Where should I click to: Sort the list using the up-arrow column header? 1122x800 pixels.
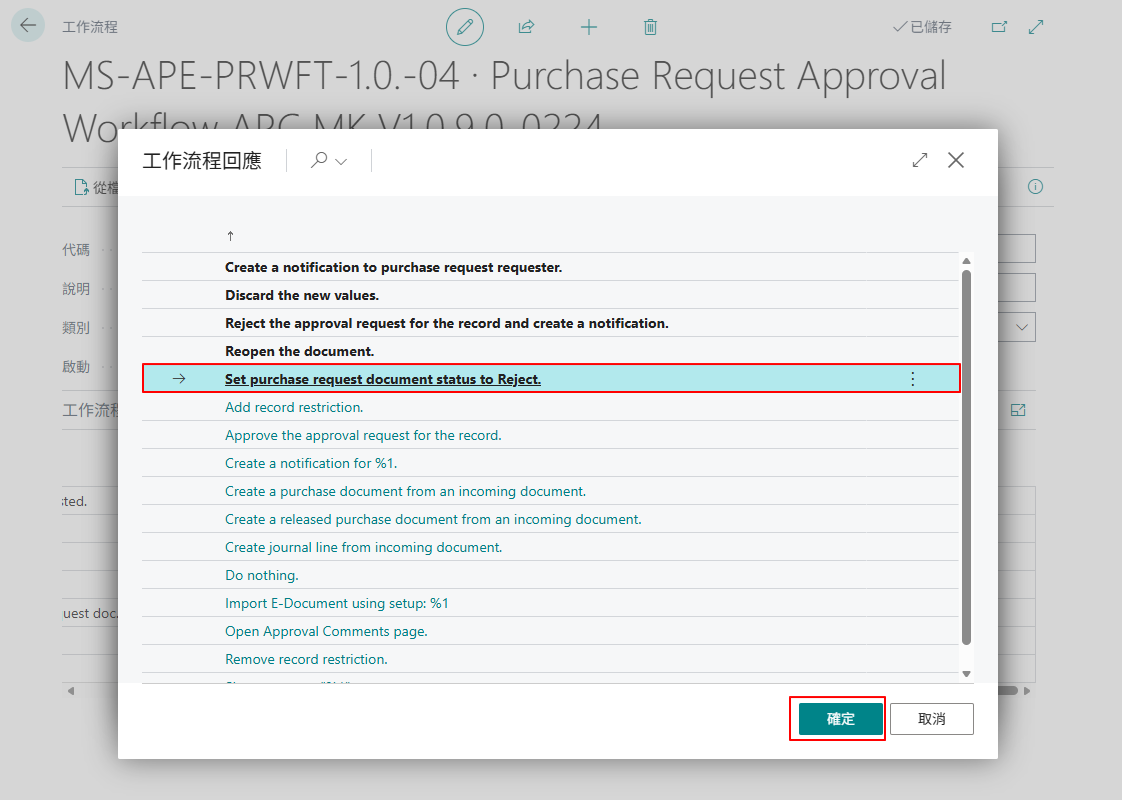pos(230,236)
